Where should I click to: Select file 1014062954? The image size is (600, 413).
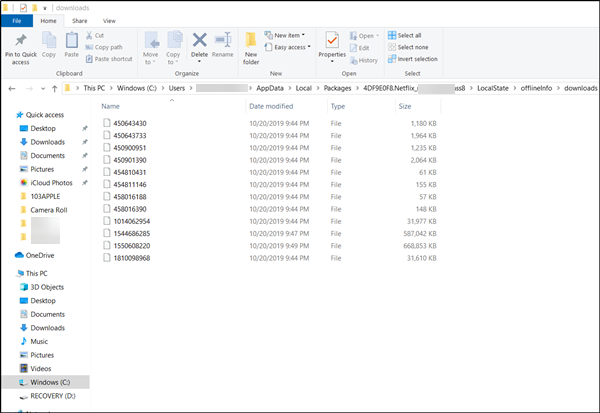132,221
